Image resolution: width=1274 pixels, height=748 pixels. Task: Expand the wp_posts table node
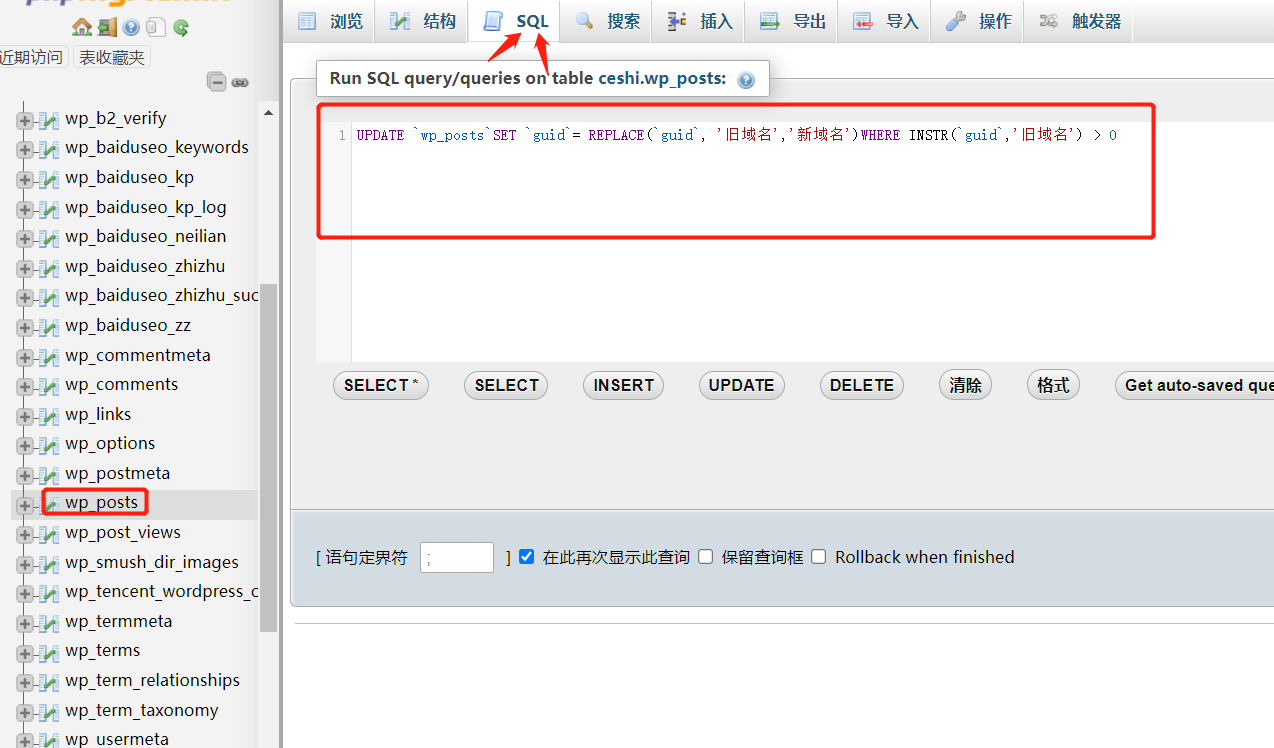25,505
